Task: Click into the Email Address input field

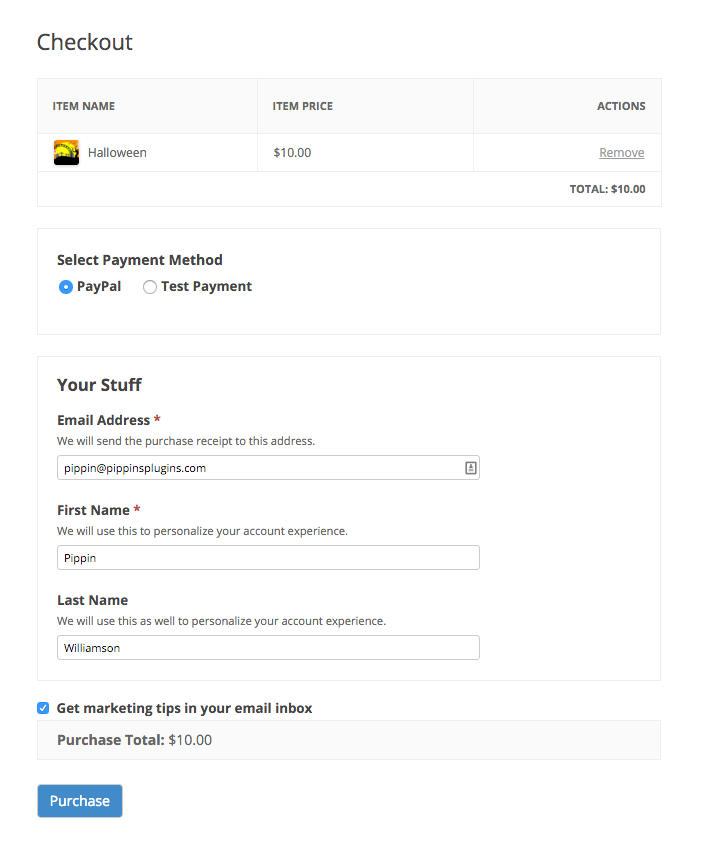Action: pos(260,468)
